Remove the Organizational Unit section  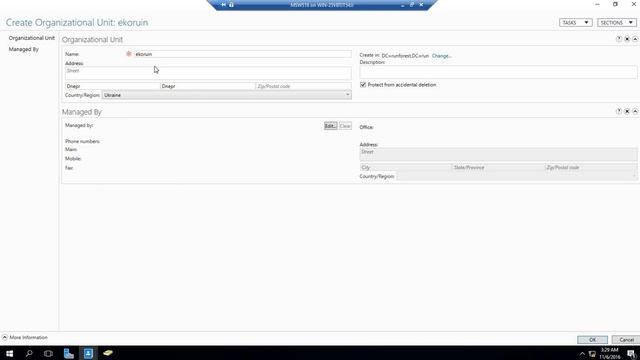click(x=627, y=39)
